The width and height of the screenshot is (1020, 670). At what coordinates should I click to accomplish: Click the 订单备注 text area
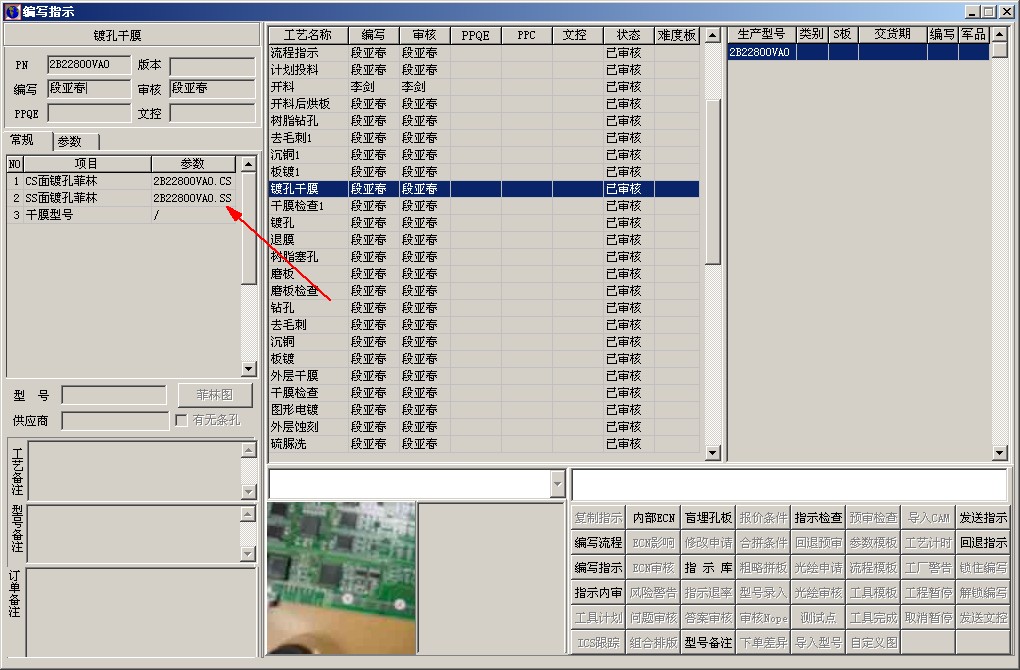tap(141, 612)
